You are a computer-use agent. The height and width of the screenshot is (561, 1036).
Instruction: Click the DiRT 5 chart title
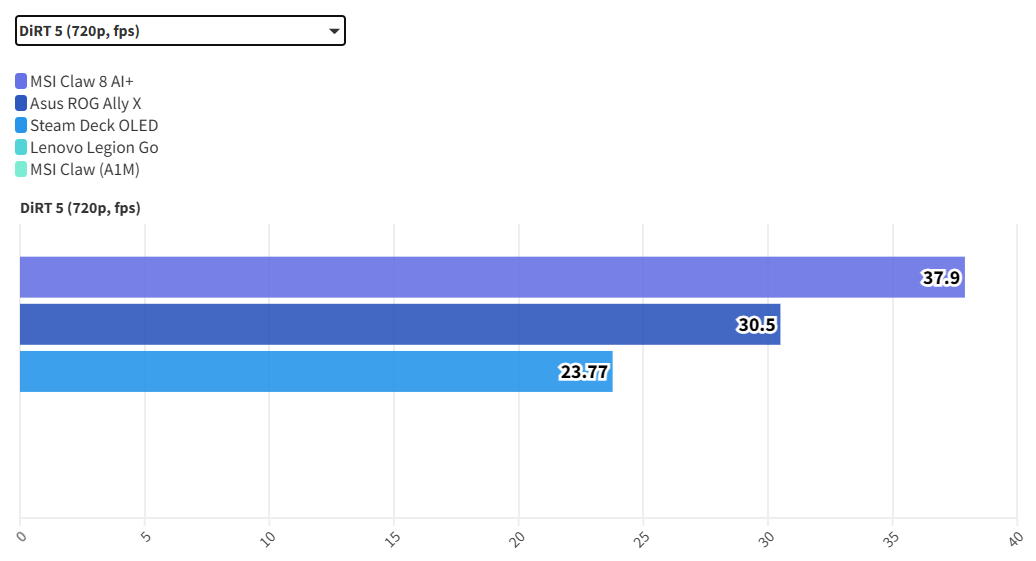80,208
